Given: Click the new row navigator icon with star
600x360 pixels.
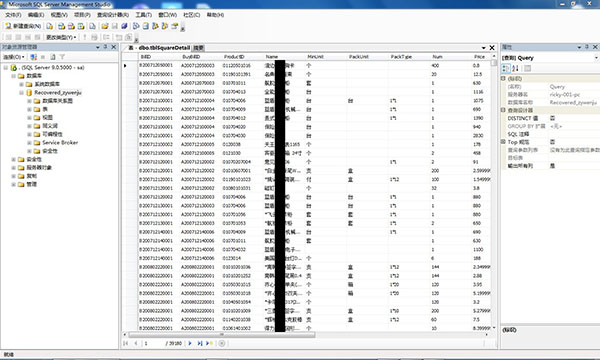Looking at the screenshot, I should 209,343.
